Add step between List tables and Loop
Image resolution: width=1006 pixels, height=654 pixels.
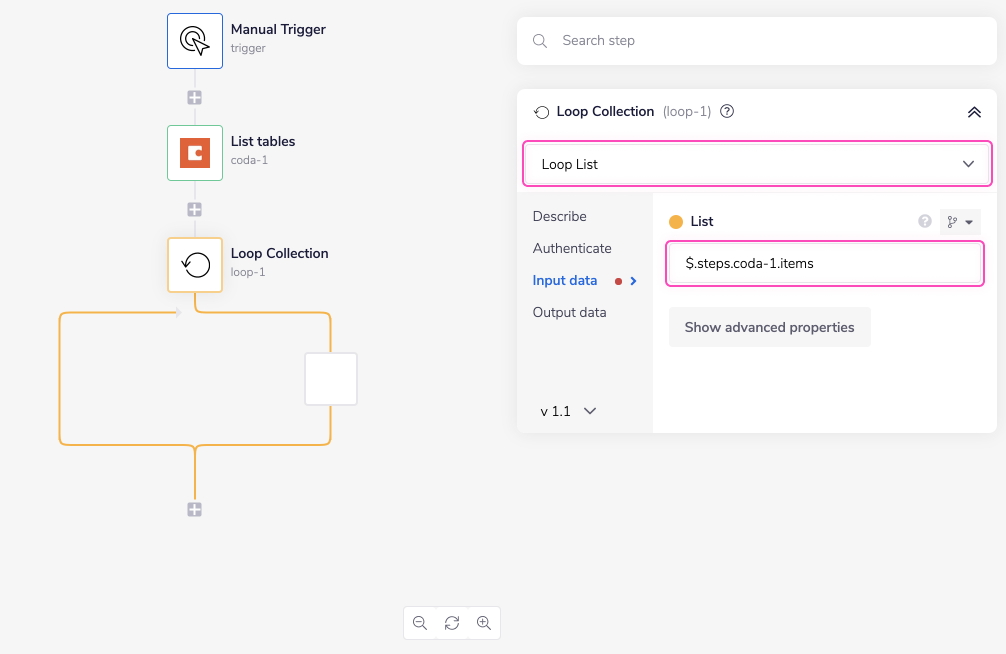[195, 210]
